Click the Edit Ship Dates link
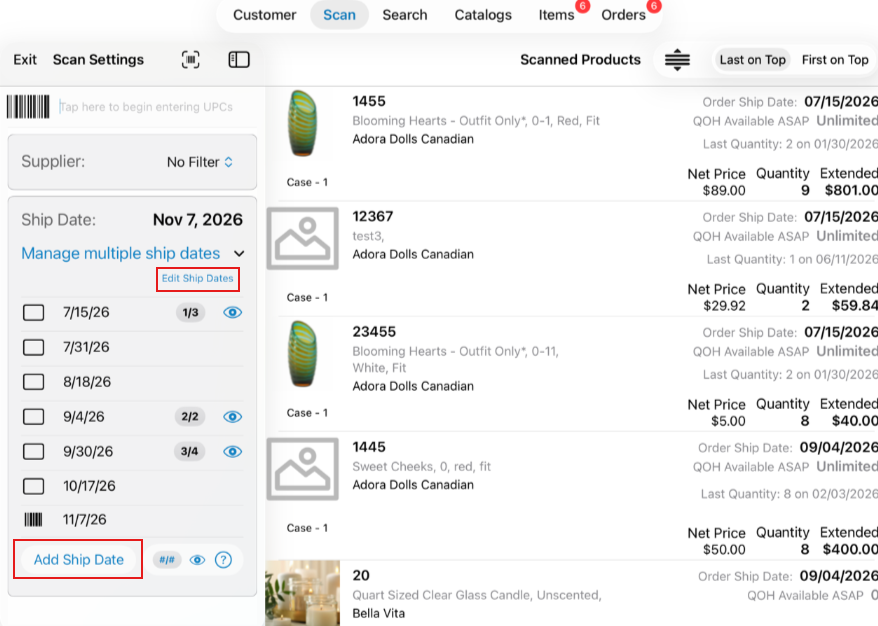This screenshot has height=626, width=878. click(198, 278)
